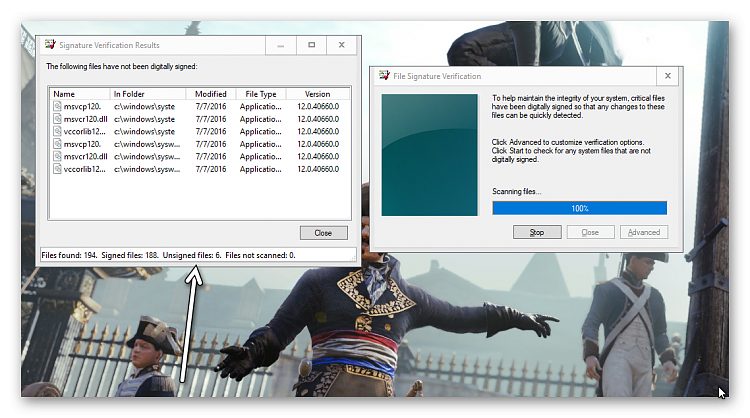750x418 pixels.
Task: Open the Advanced verification options
Action: click(644, 232)
